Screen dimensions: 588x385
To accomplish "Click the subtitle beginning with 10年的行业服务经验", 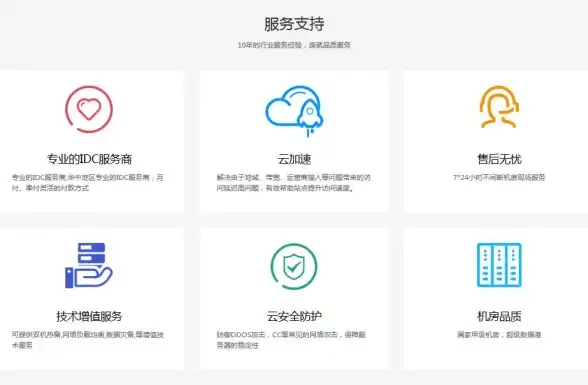I will pos(294,45).
